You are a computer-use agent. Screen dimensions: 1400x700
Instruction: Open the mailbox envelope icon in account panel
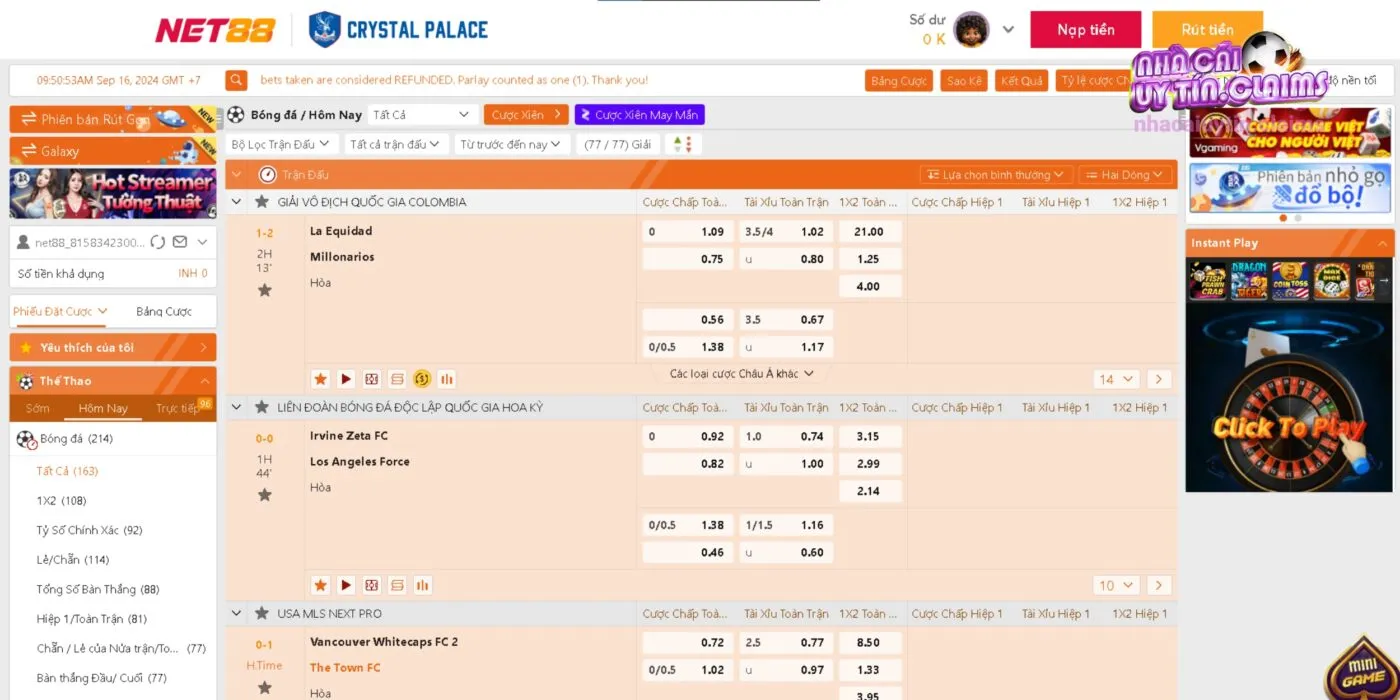coord(180,242)
